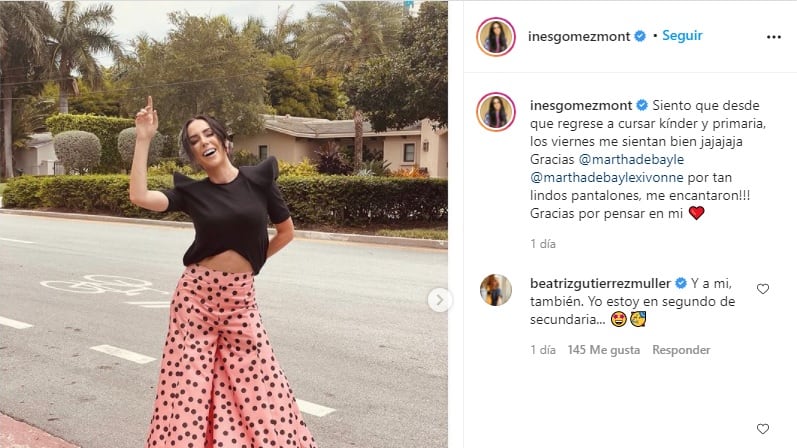Click the post photo of the woman
Viewport: 797px width, 448px height.
pos(224,224)
